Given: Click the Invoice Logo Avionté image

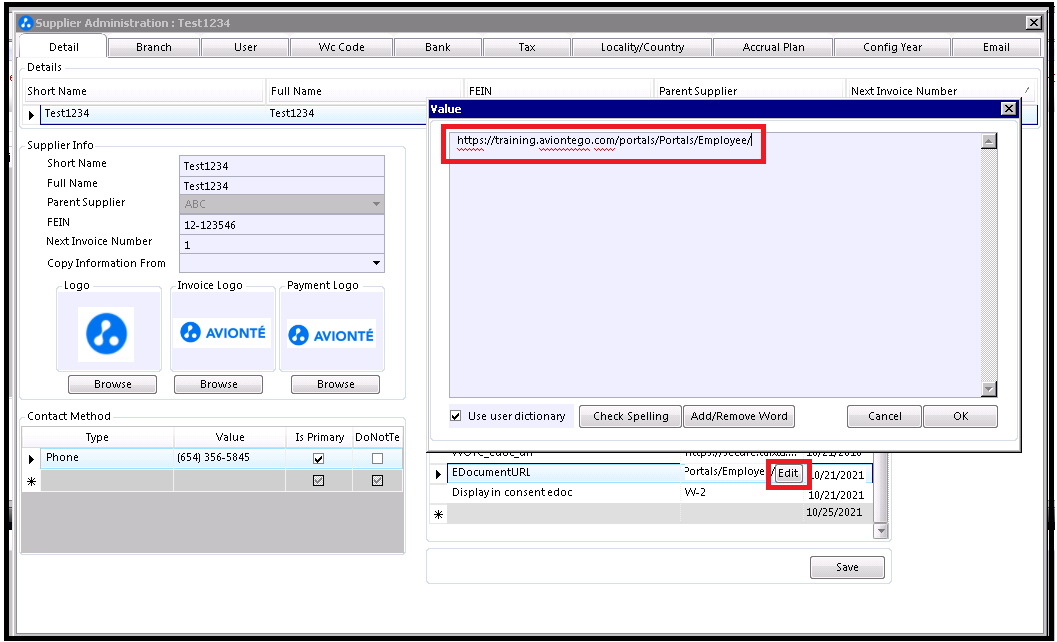Looking at the screenshot, I should click(x=221, y=332).
